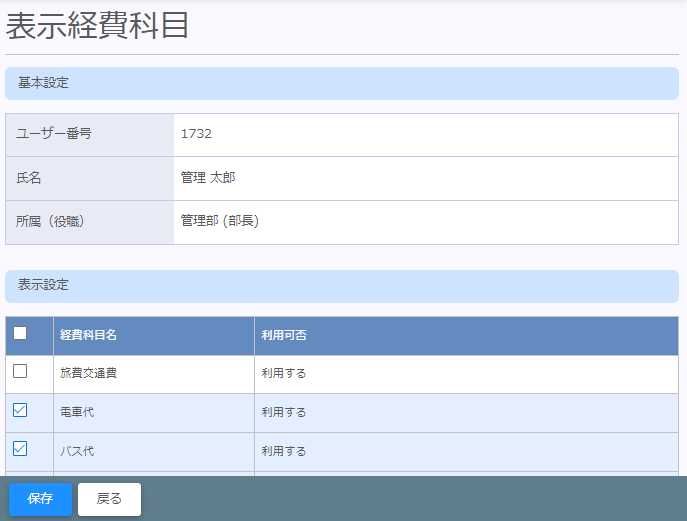The image size is (687, 521).
Task: Click 利用する in the バス代 row
Action: 284,451
